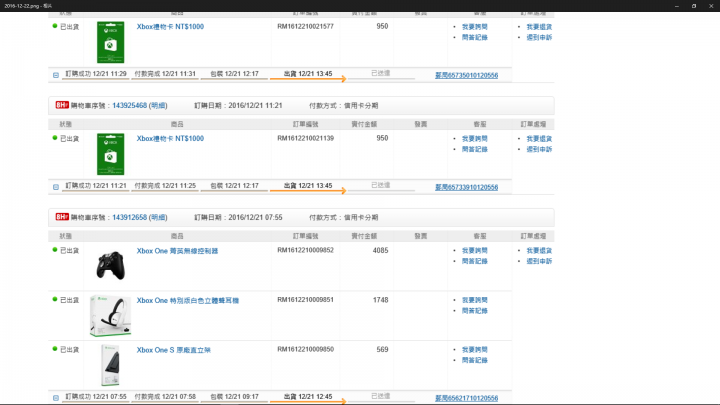Click 遲到申訴 for order RM1612210021577
The image size is (720, 405).
click(539, 37)
